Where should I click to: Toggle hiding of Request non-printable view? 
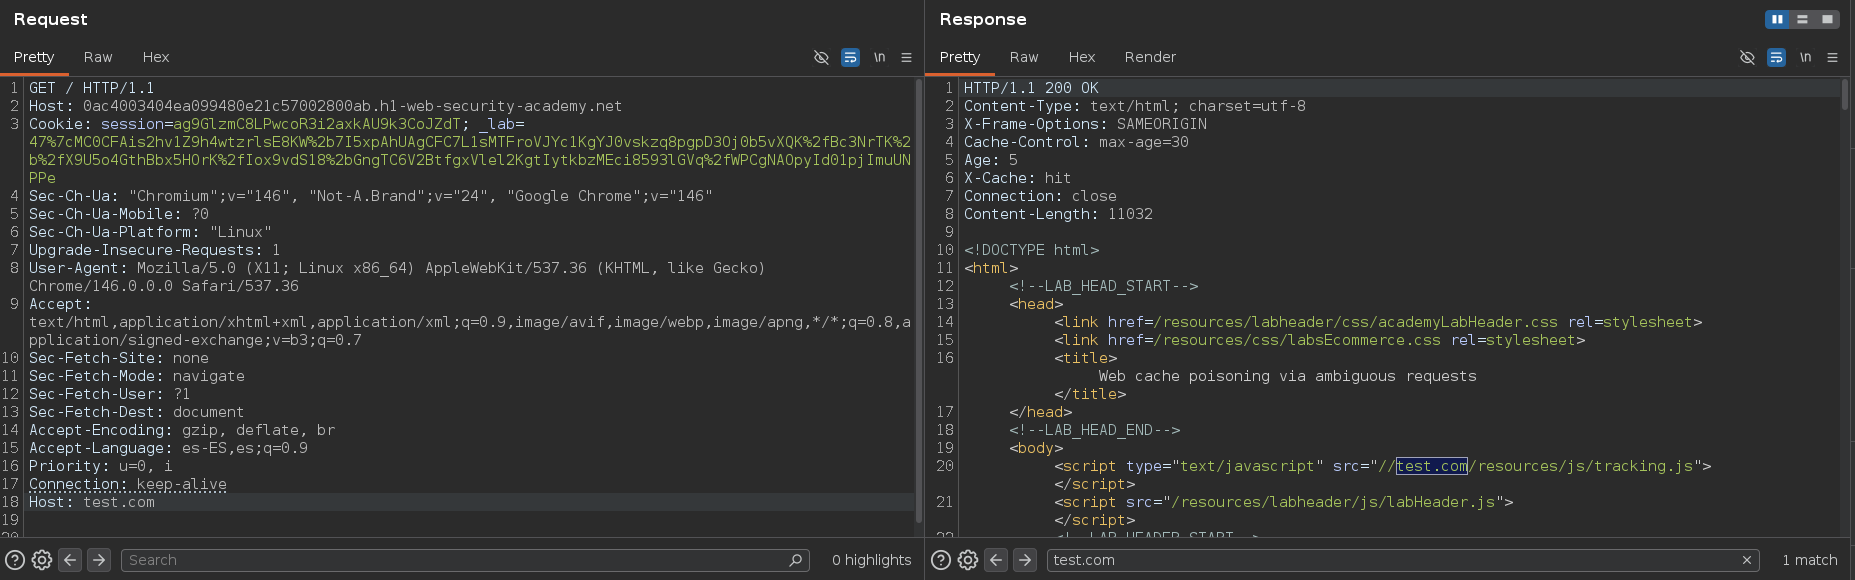[x=821, y=57]
